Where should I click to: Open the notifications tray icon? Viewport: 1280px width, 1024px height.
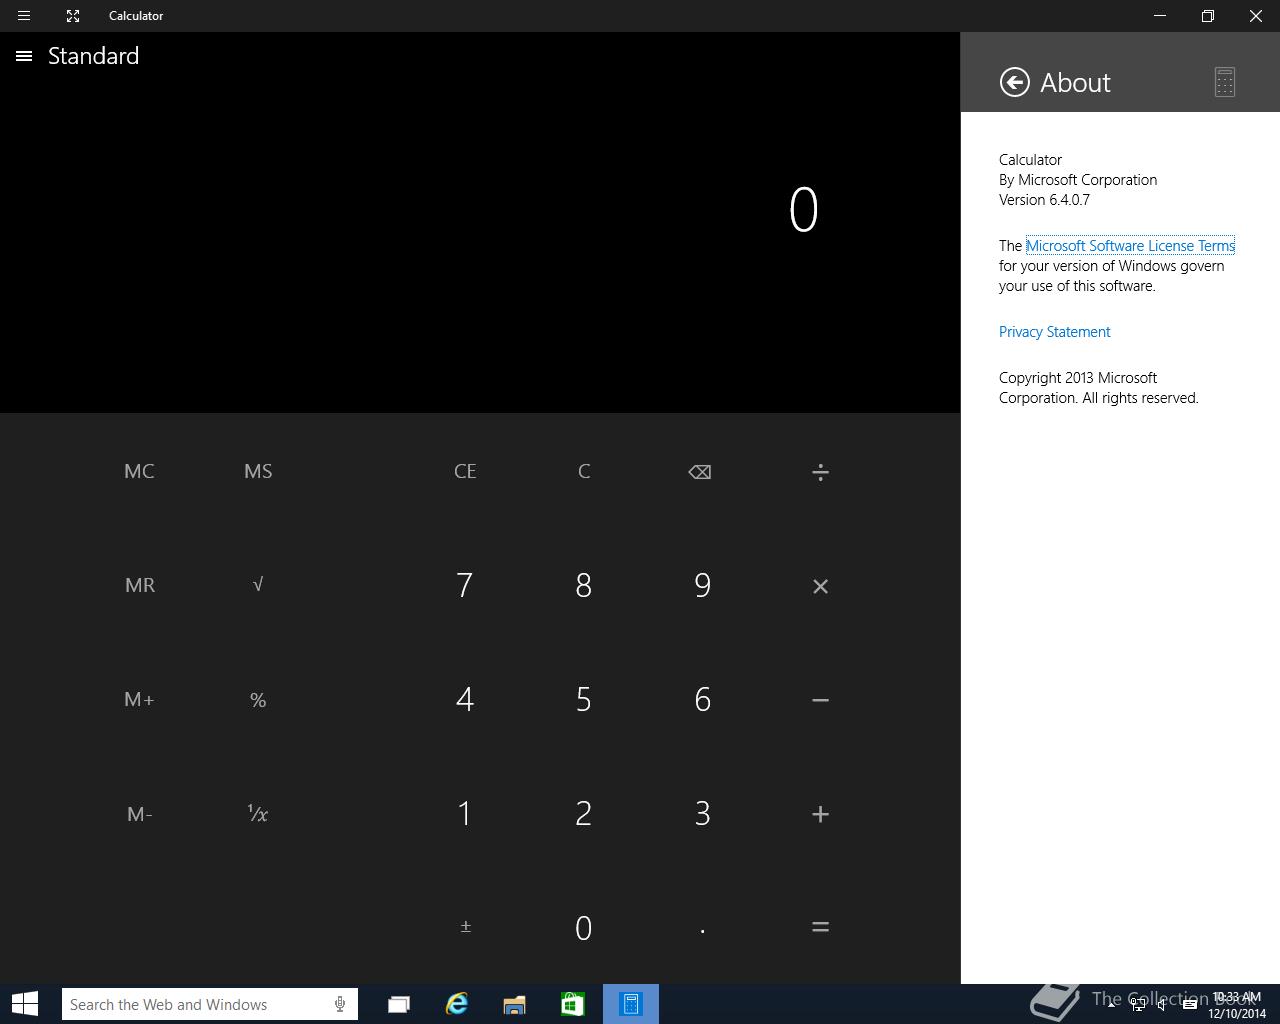[x=1189, y=1005]
